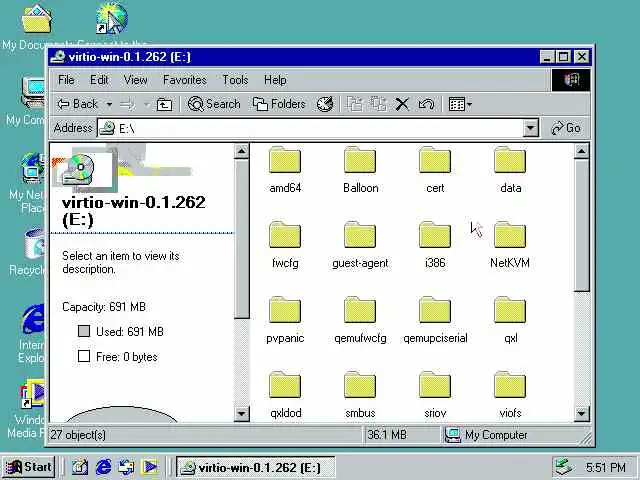Open the fwcfg folder
This screenshot has width=640, height=480.
(285, 244)
